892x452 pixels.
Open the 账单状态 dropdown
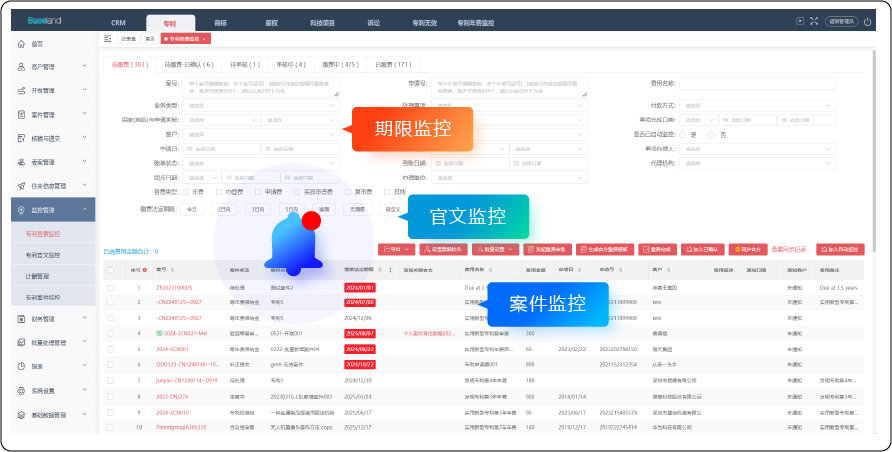(261, 163)
